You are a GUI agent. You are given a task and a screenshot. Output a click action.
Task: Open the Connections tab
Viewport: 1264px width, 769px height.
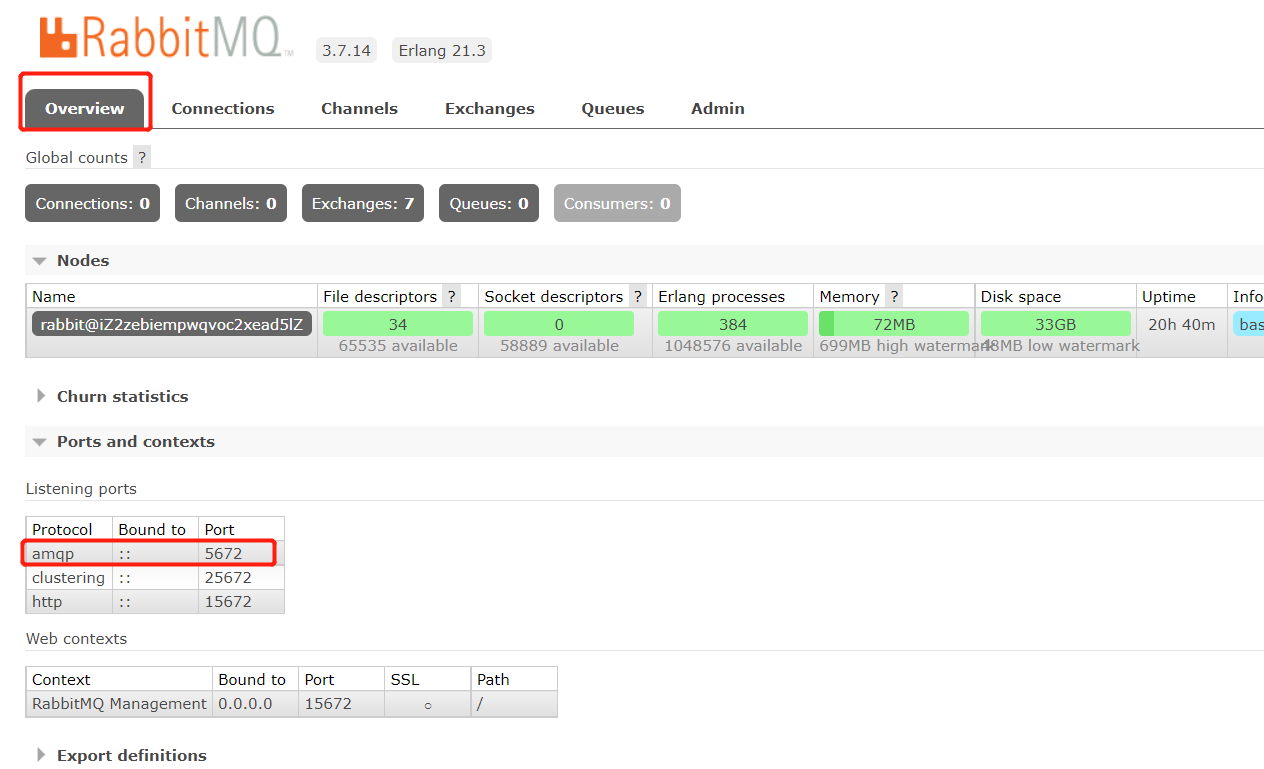[x=223, y=109]
